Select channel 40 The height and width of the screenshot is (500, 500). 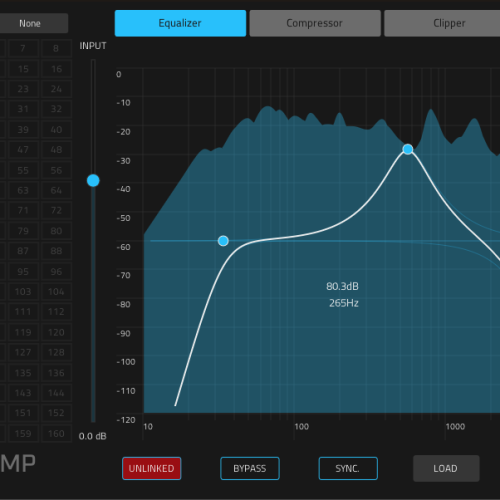tap(56, 130)
